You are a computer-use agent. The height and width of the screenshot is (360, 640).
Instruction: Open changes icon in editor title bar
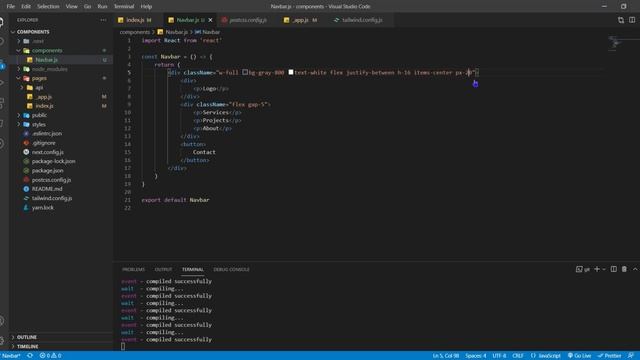tap(621, 20)
